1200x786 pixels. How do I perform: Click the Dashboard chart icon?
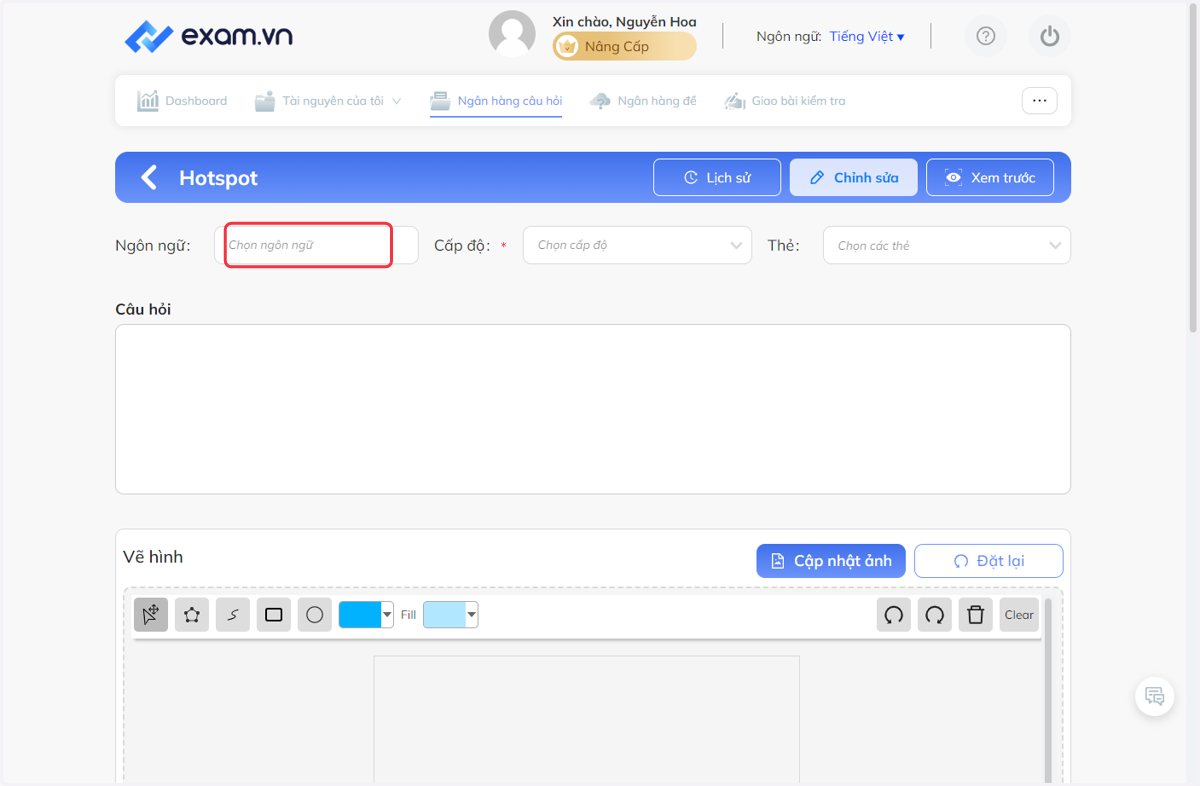[x=148, y=101]
